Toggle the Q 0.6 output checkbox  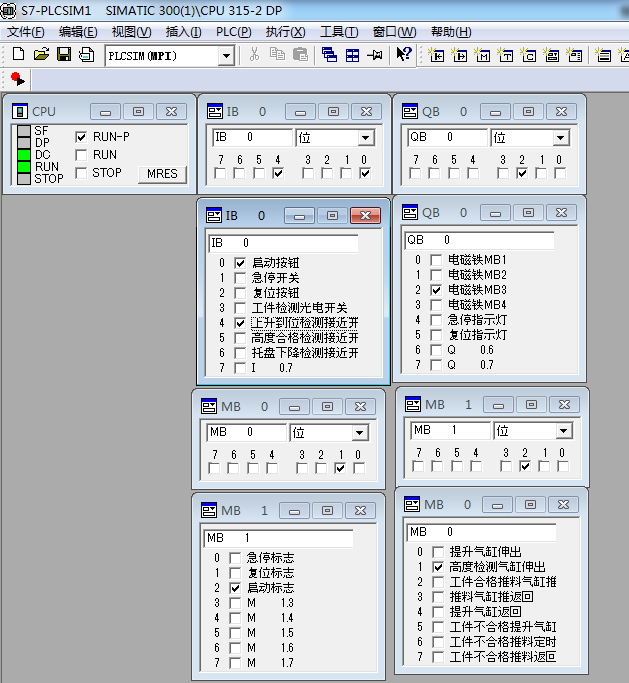(x=436, y=350)
